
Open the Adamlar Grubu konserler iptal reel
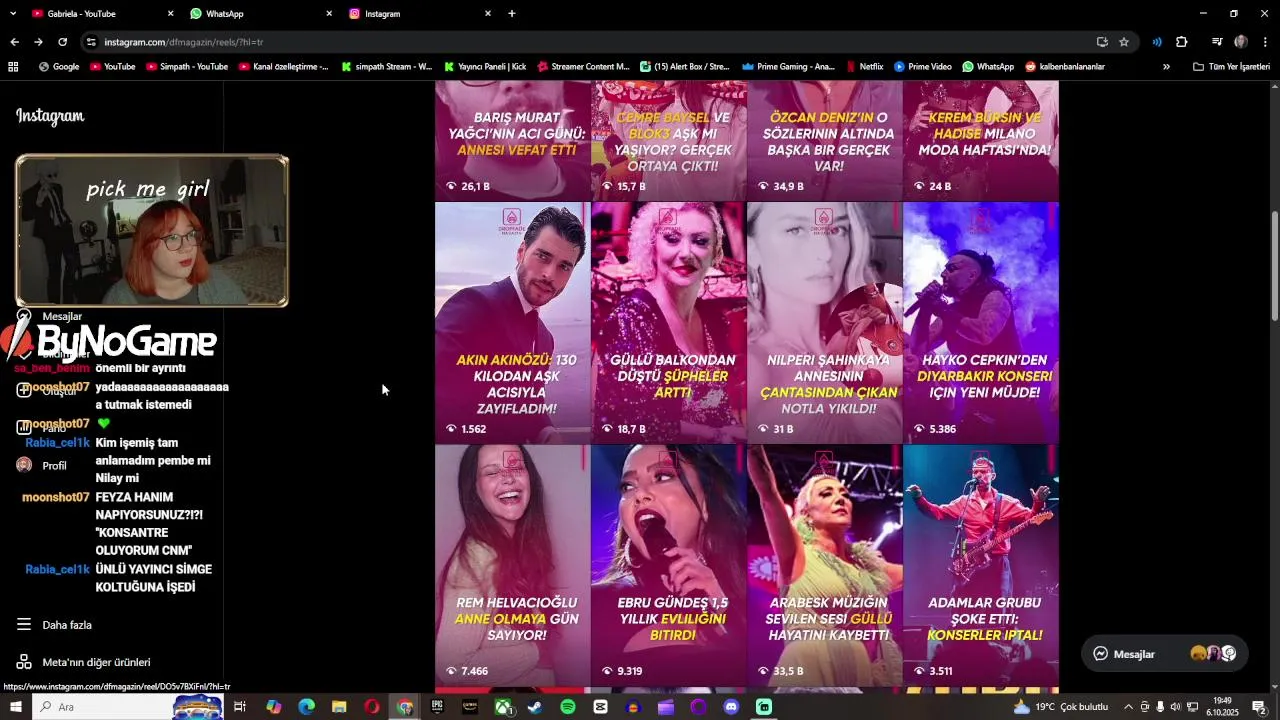[981, 565]
